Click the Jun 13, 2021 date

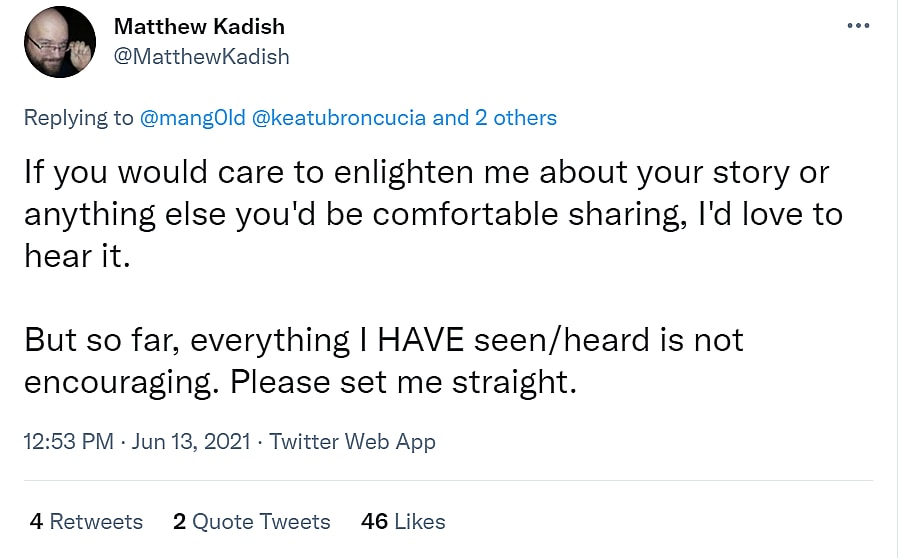(192, 441)
